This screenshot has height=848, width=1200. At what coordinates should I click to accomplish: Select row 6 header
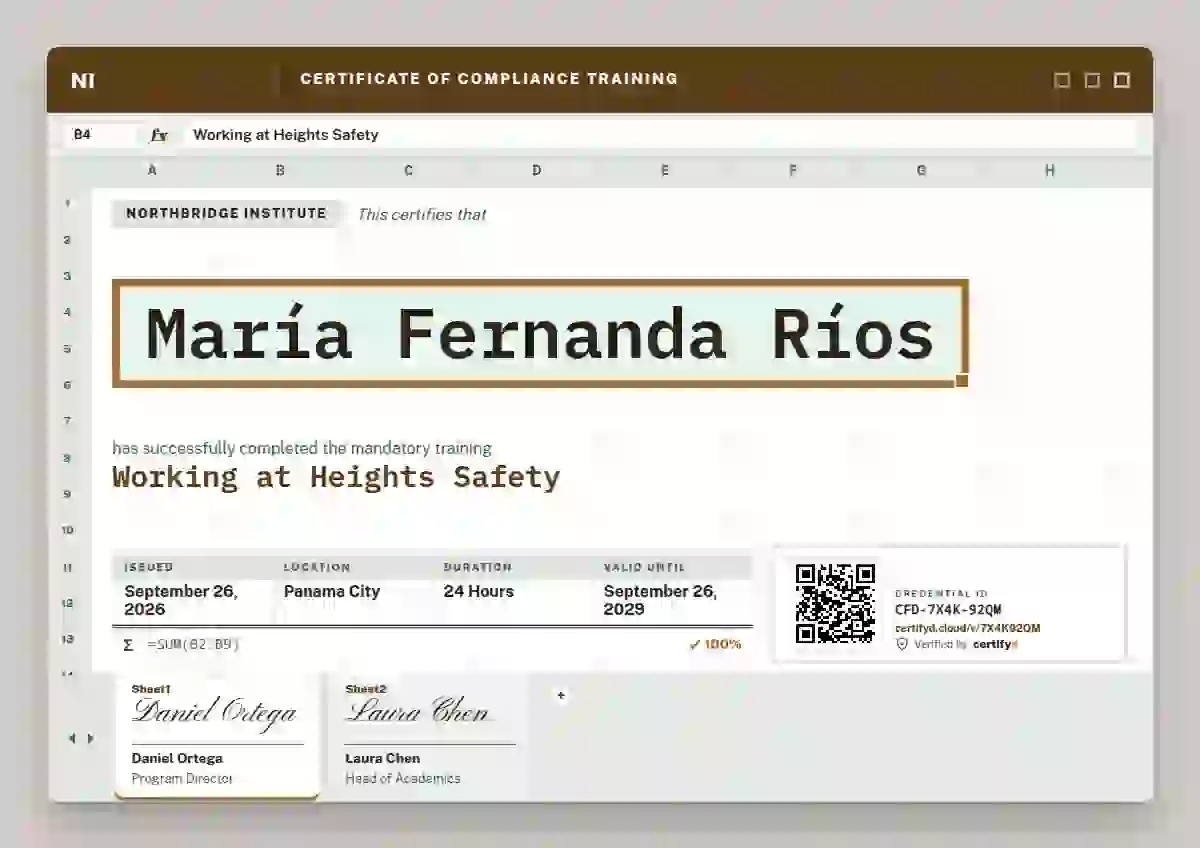[x=68, y=385]
